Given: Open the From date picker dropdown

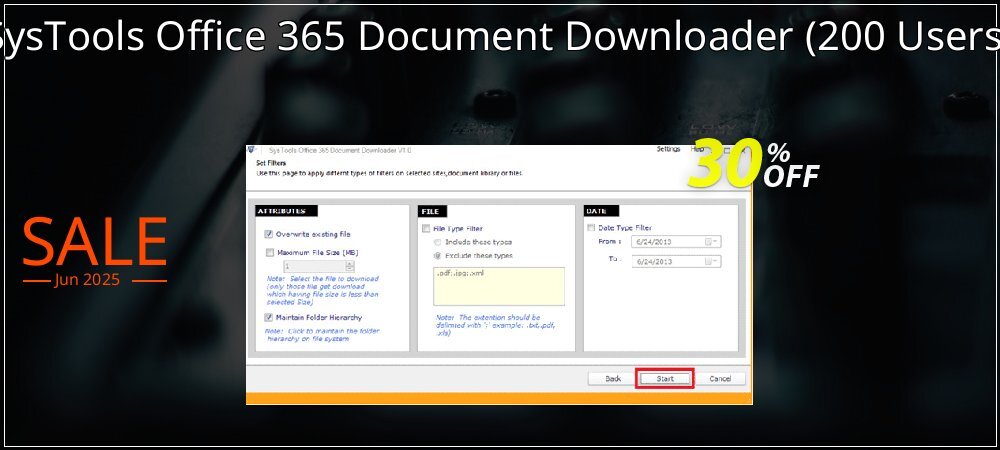Looking at the screenshot, I should (712, 242).
